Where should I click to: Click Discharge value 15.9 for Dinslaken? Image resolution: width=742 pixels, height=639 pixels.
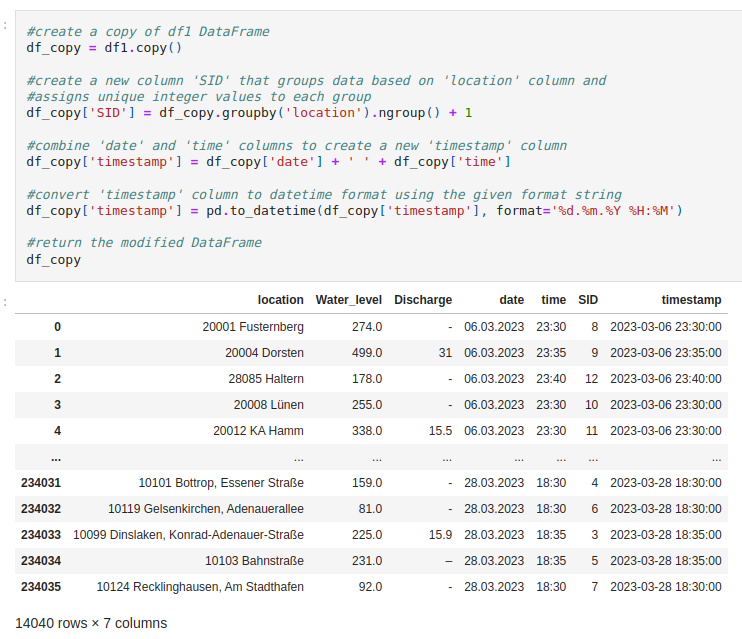coord(440,535)
